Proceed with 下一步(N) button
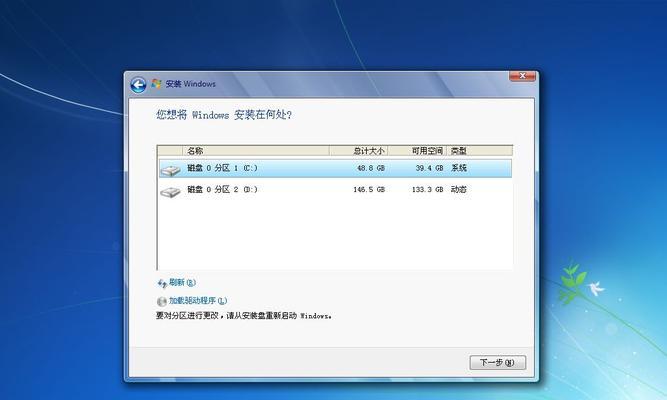 (x=498, y=363)
